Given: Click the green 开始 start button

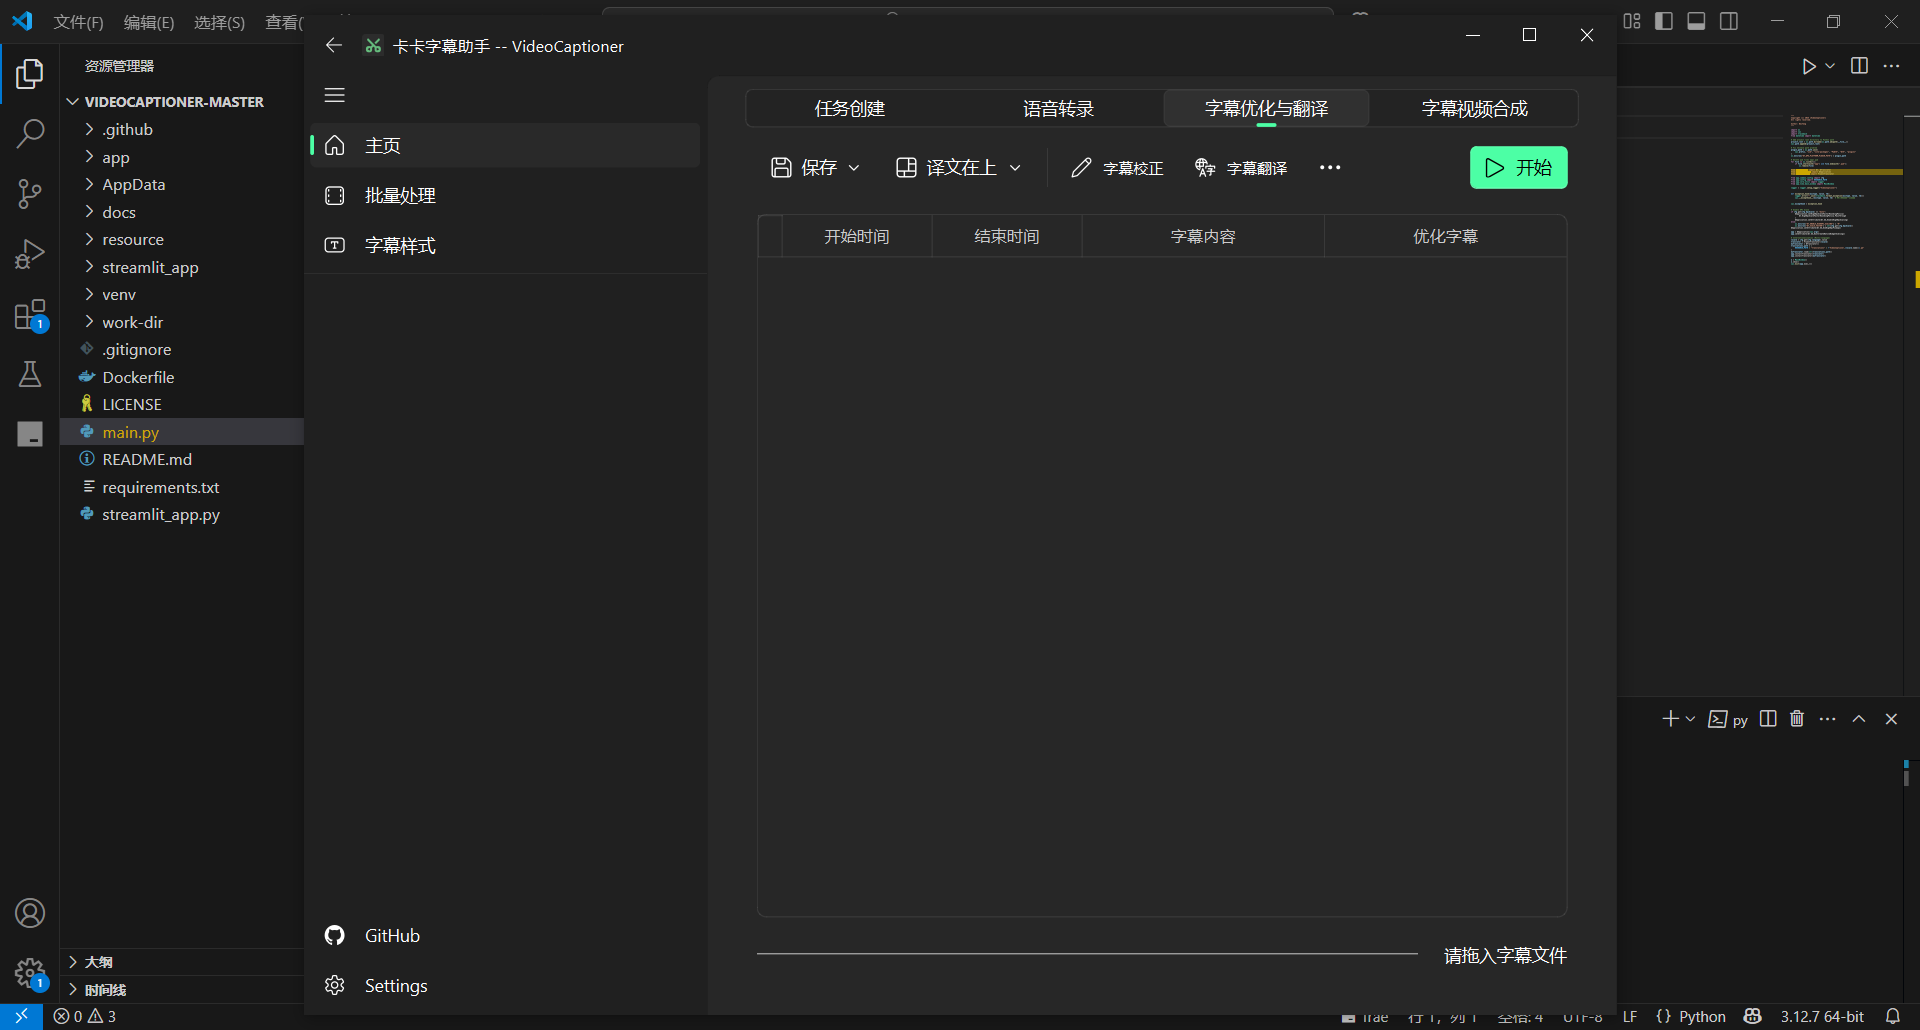Looking at the screenshot, I should point(1518,167).
